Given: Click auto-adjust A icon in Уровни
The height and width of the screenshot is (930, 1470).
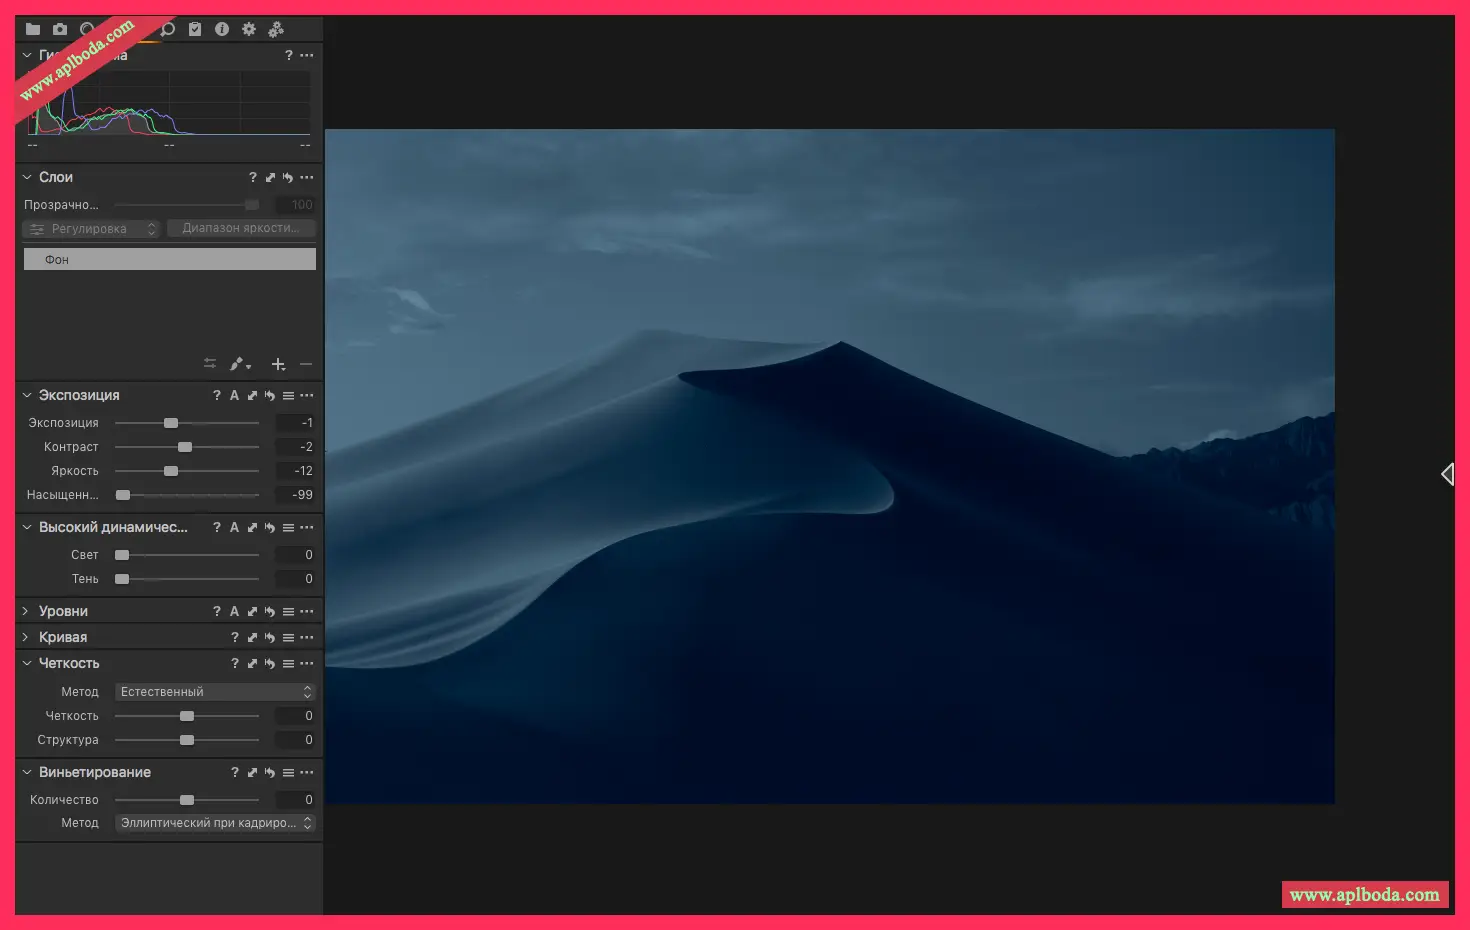Looking at the screenshot, I should click(x=234, y=612).
